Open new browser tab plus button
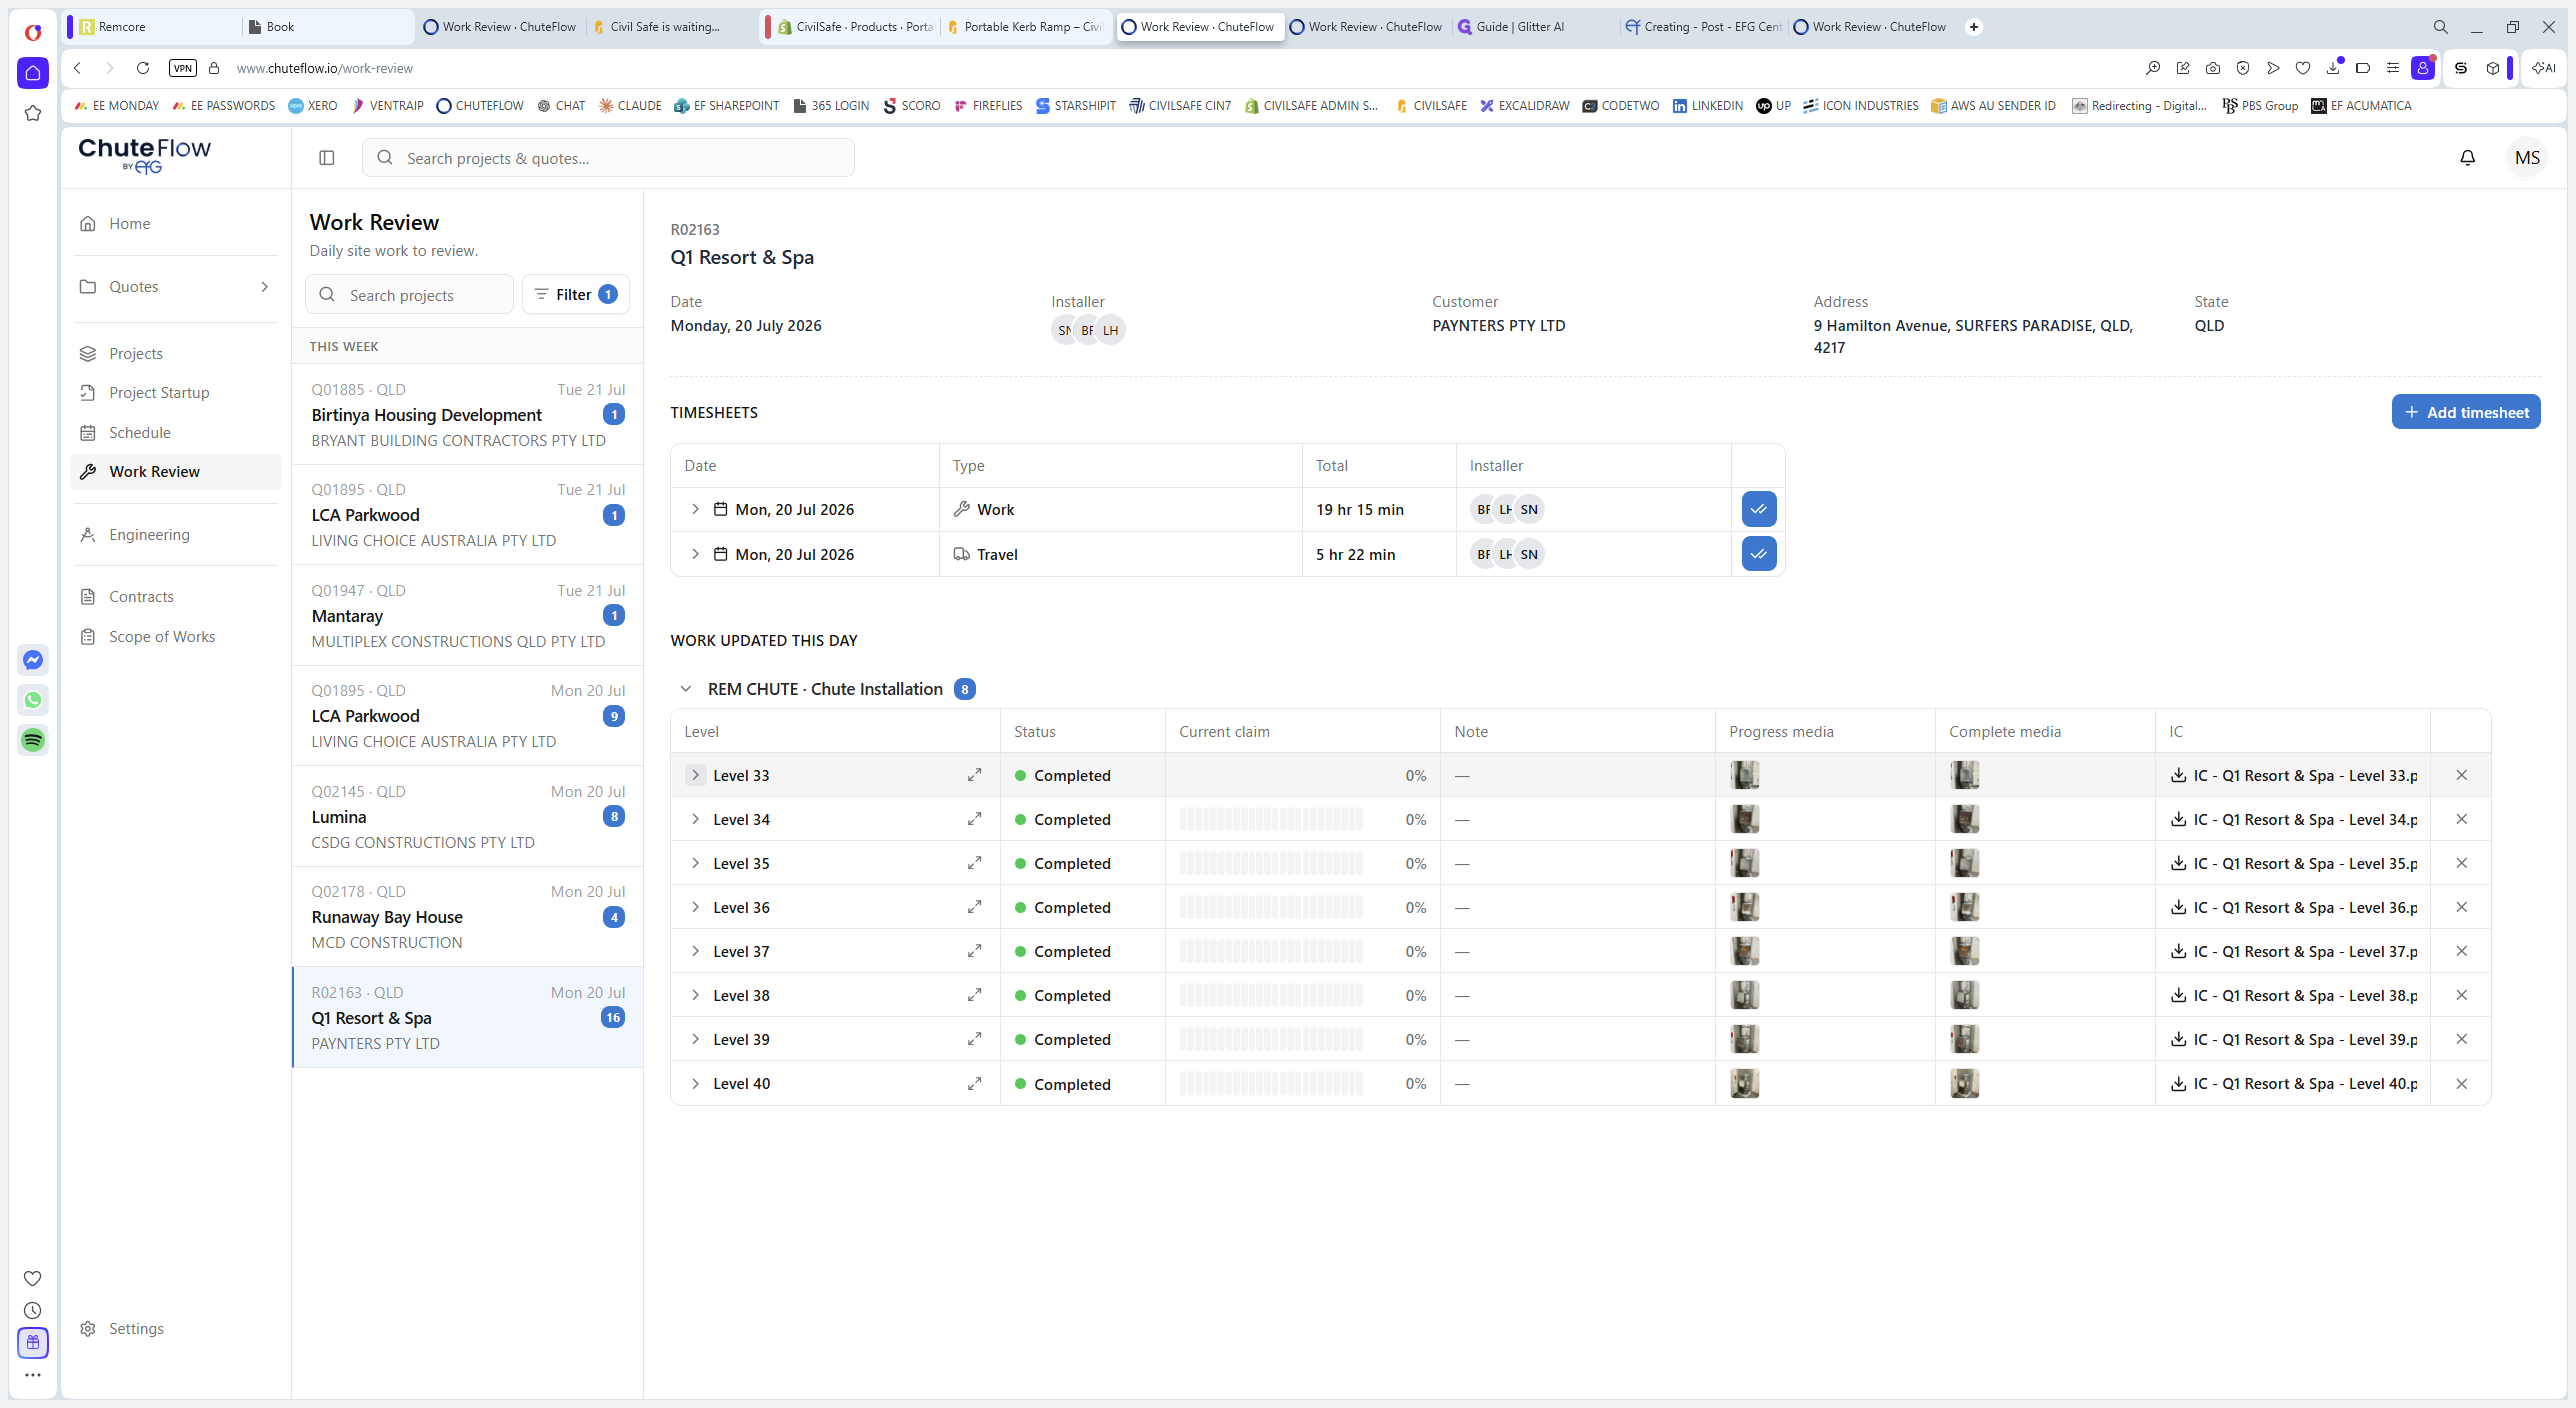This screenshot has height=1408, width=2576. [x=1973, y=27]
